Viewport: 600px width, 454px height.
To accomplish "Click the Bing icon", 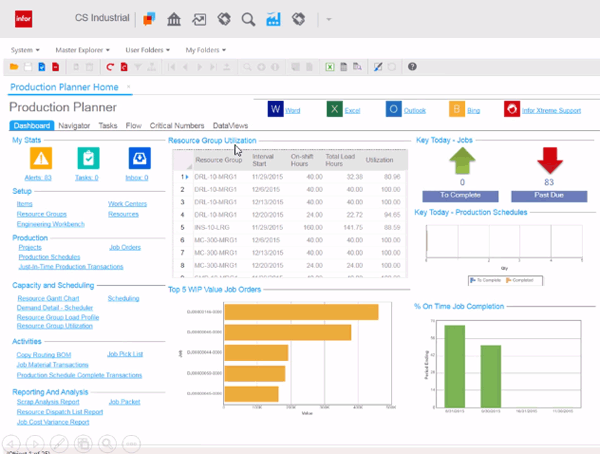I will click(x=457, y=109).
